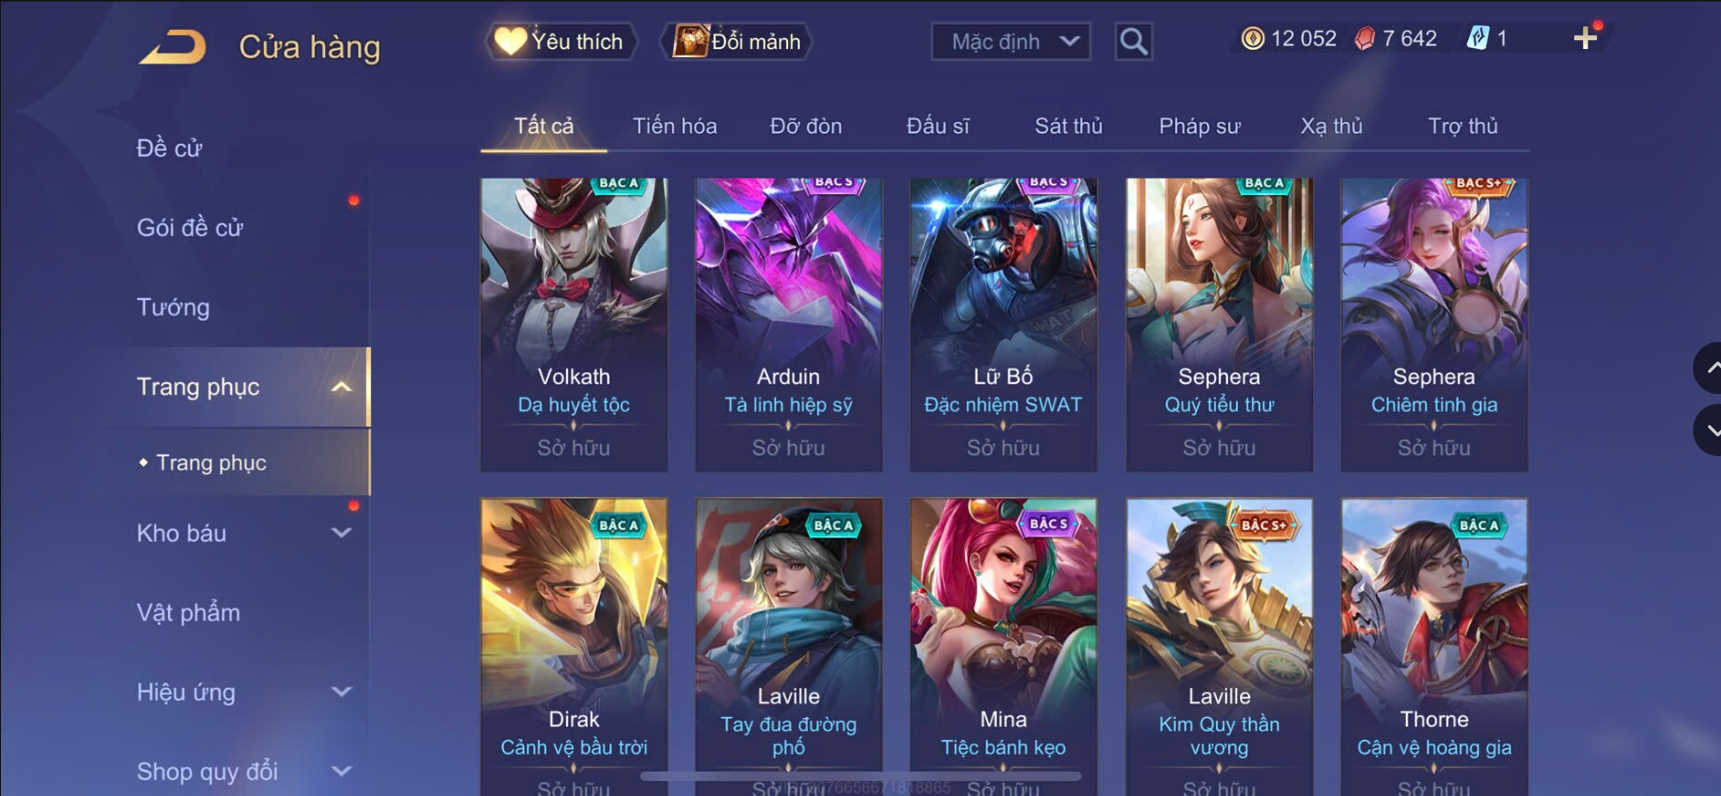This screenshot has height=796, width=1721.
Task: Tap the plus icon to add currency
Action: [1585, 39]
